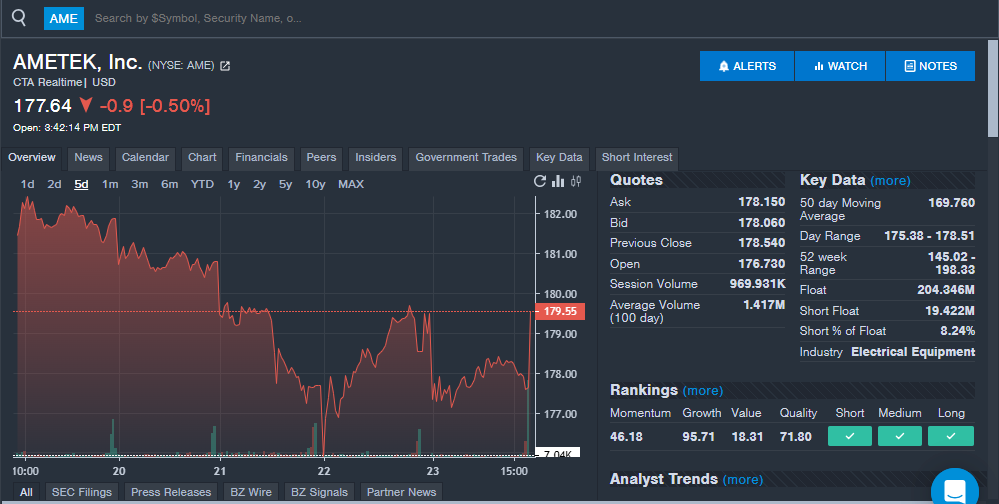Go to the Chart tab
The width and height of the screenshot is (999, 504).
coord(202,158)
